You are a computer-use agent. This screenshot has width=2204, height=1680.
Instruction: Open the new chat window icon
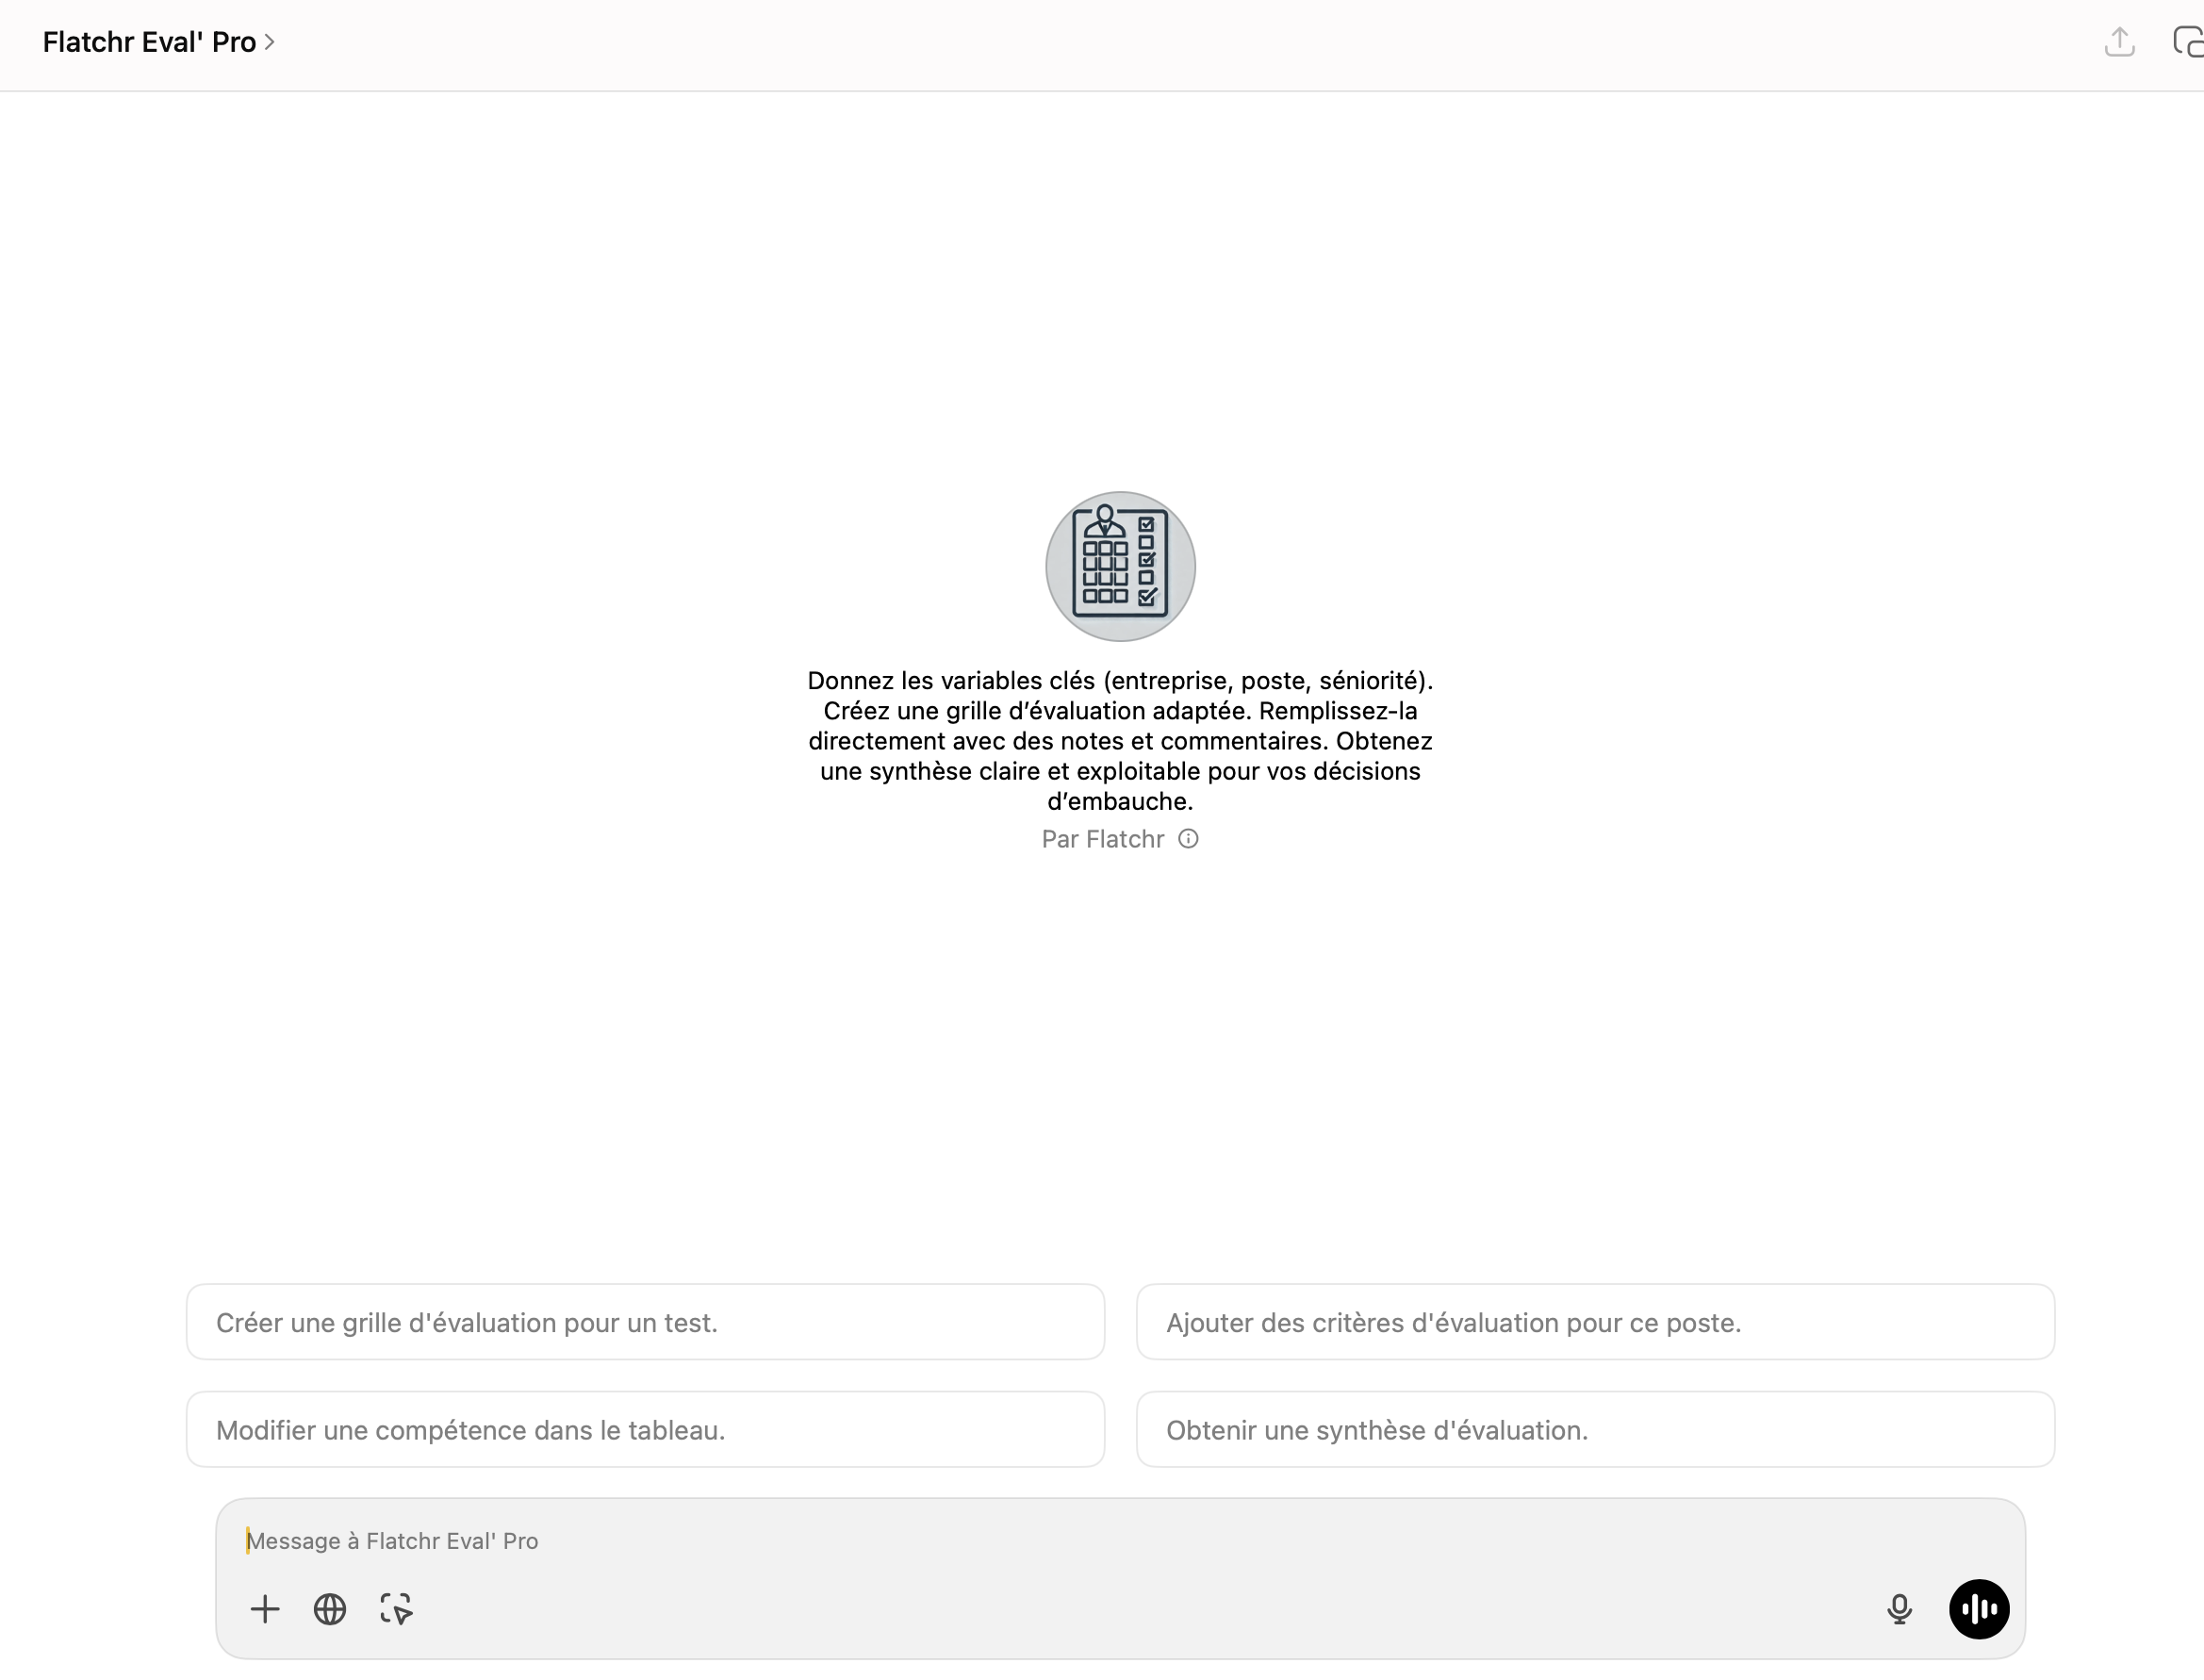point(2188,42)
